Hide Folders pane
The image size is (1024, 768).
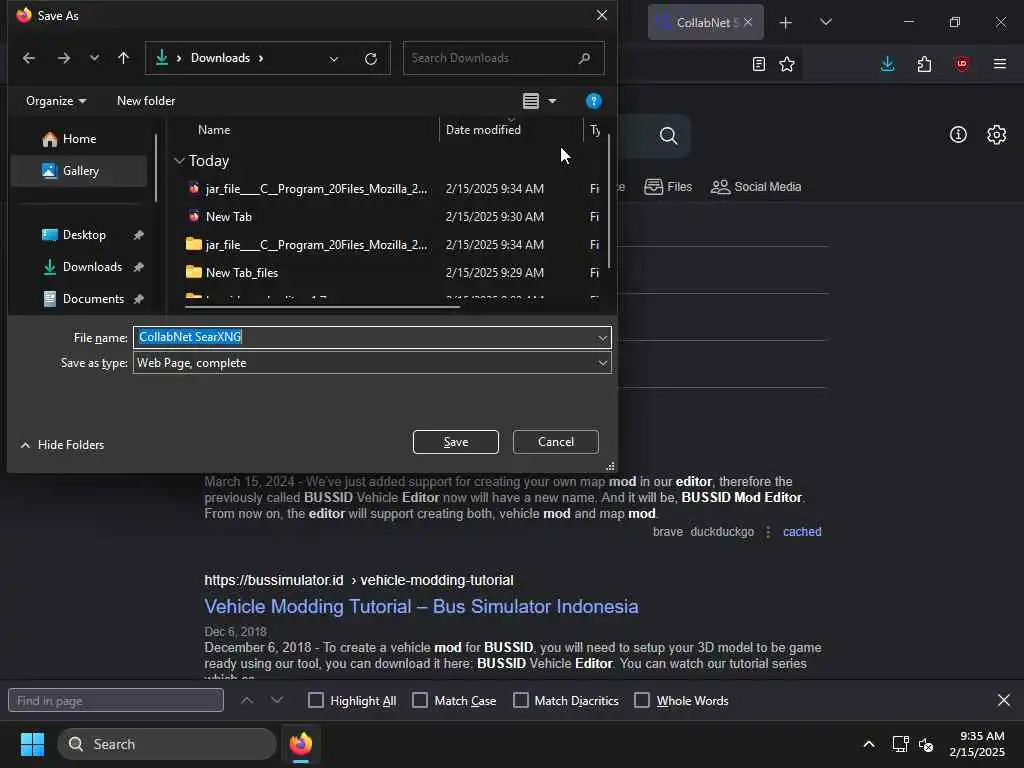[x=62, y=445]
